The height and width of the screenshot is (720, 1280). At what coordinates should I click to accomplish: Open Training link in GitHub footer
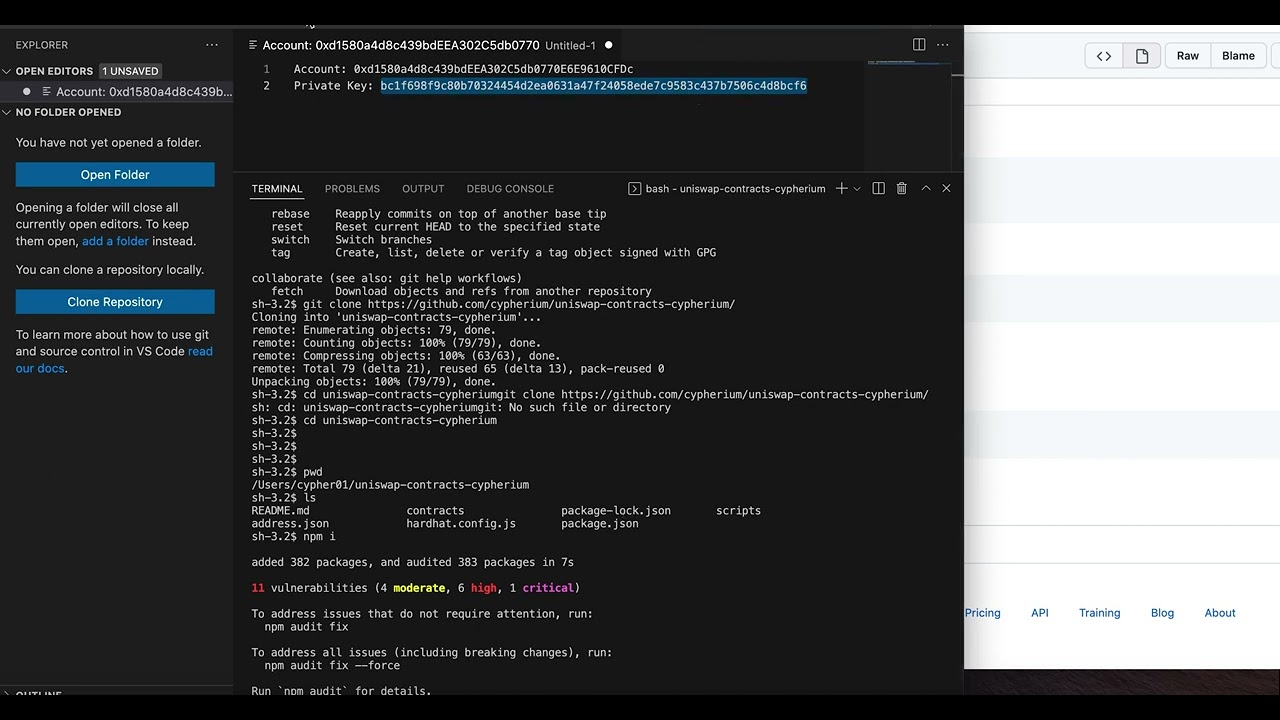[1099, 613]
